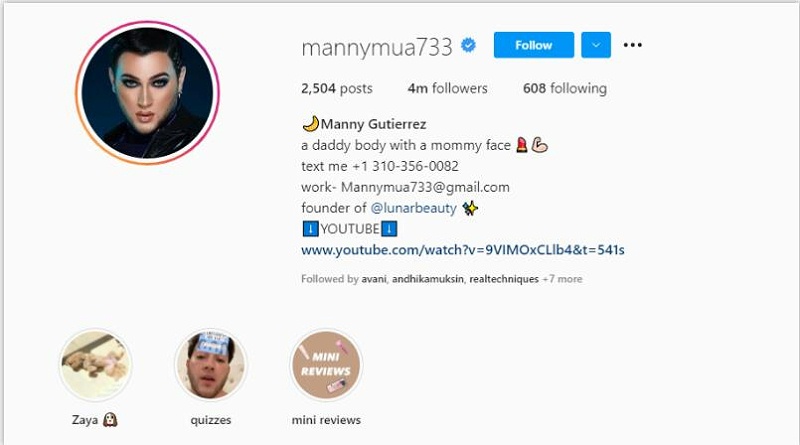Viewport: 800px width, 445px height.
Task: Show the 608 following list
Action: [x=565, y=88]
